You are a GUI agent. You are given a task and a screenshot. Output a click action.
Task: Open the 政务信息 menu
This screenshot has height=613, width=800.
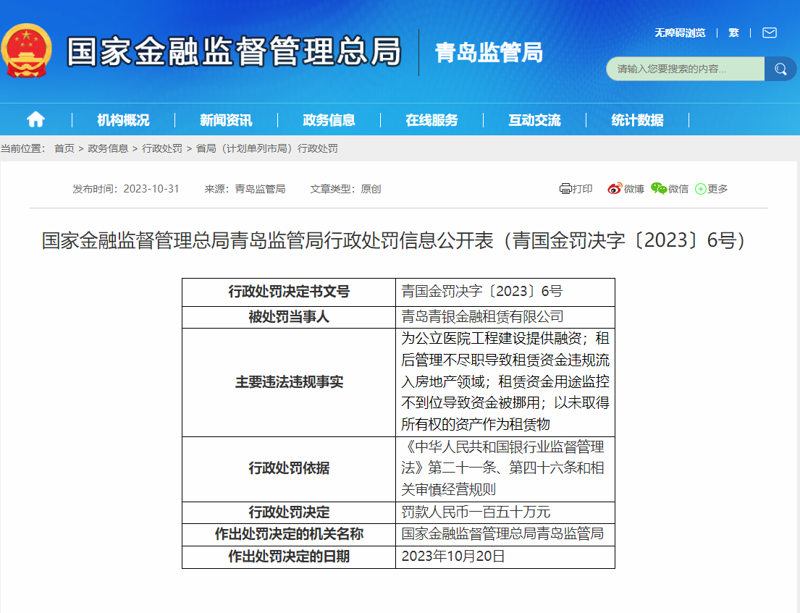[329, 120]
